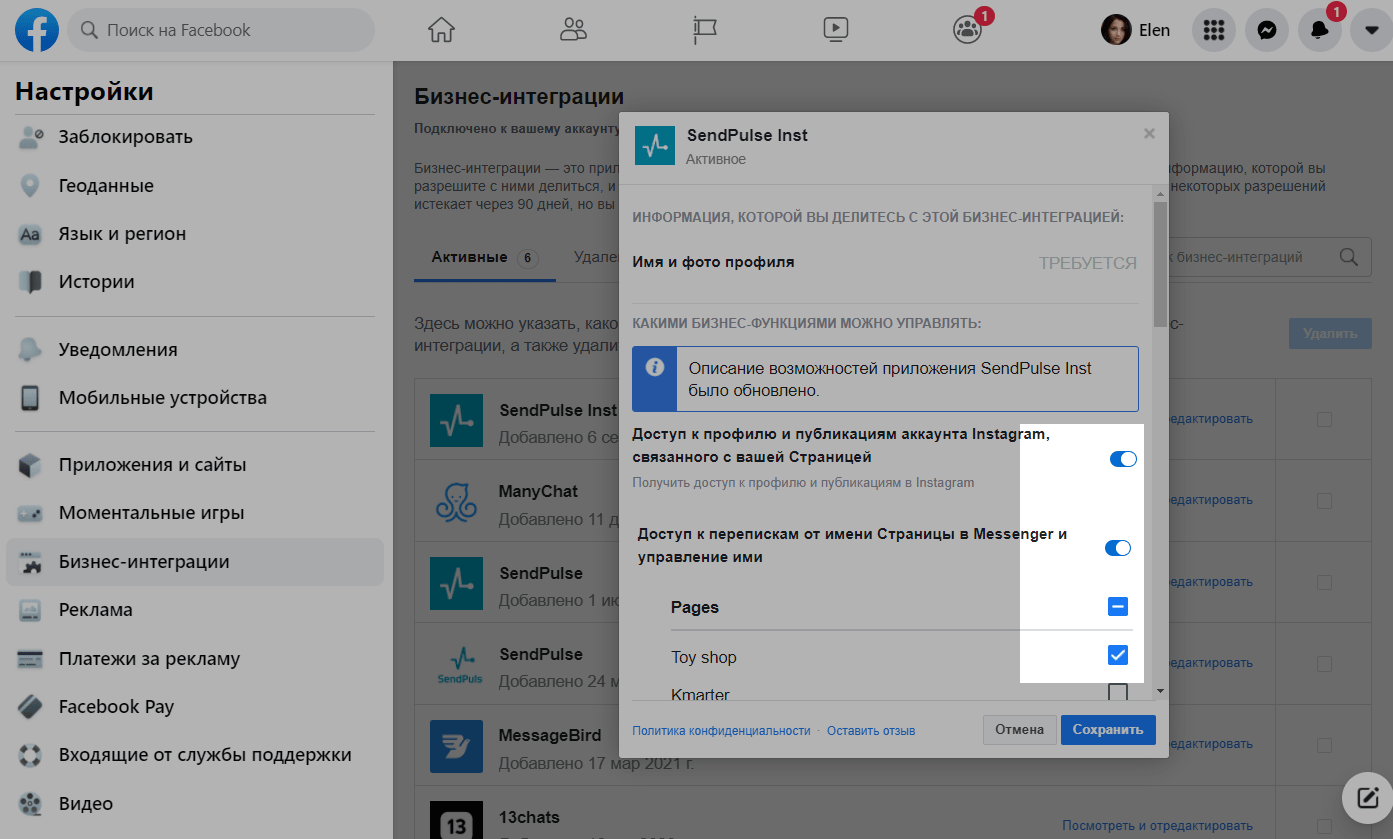Click Посмотреть и отредактировать for 13chats
Viewport: 1393px width, 839px height.
tap(1157, 826)
